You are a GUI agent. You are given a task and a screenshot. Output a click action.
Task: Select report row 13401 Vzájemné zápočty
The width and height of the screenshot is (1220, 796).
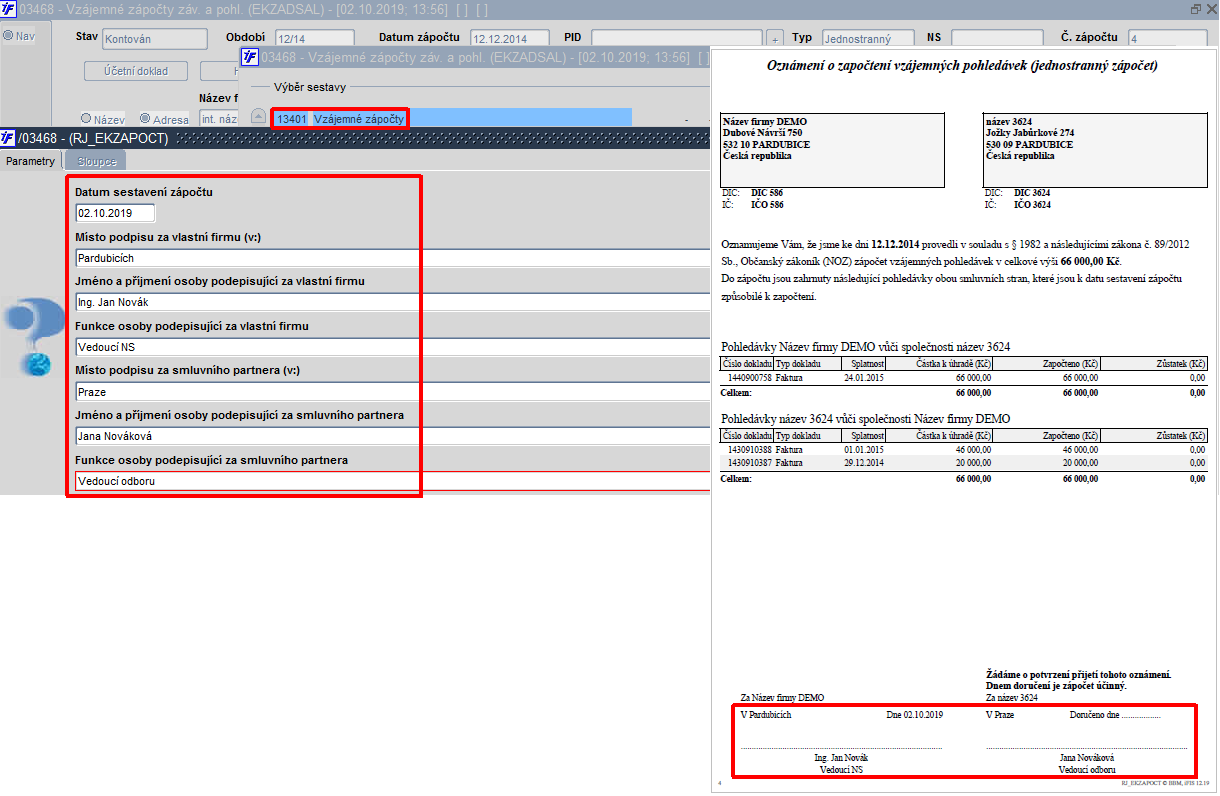click(x=452, y=118)
